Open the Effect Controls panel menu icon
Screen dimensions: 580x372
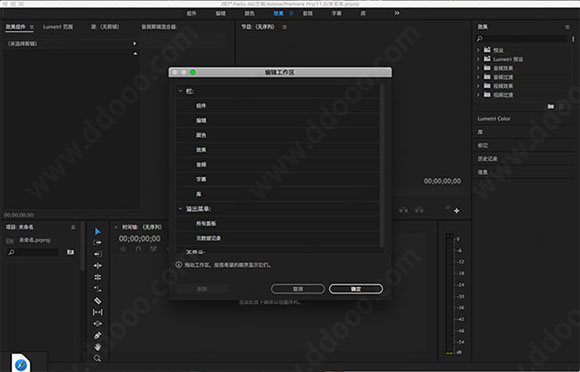point(31,27)
